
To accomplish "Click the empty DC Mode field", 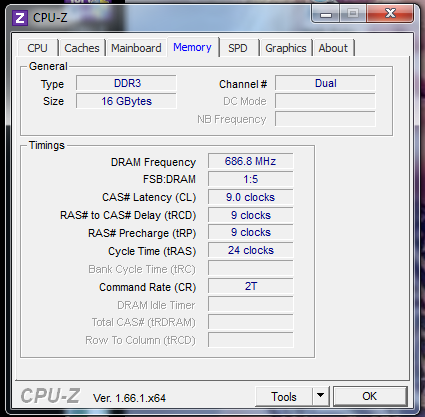I will point(325,101).
